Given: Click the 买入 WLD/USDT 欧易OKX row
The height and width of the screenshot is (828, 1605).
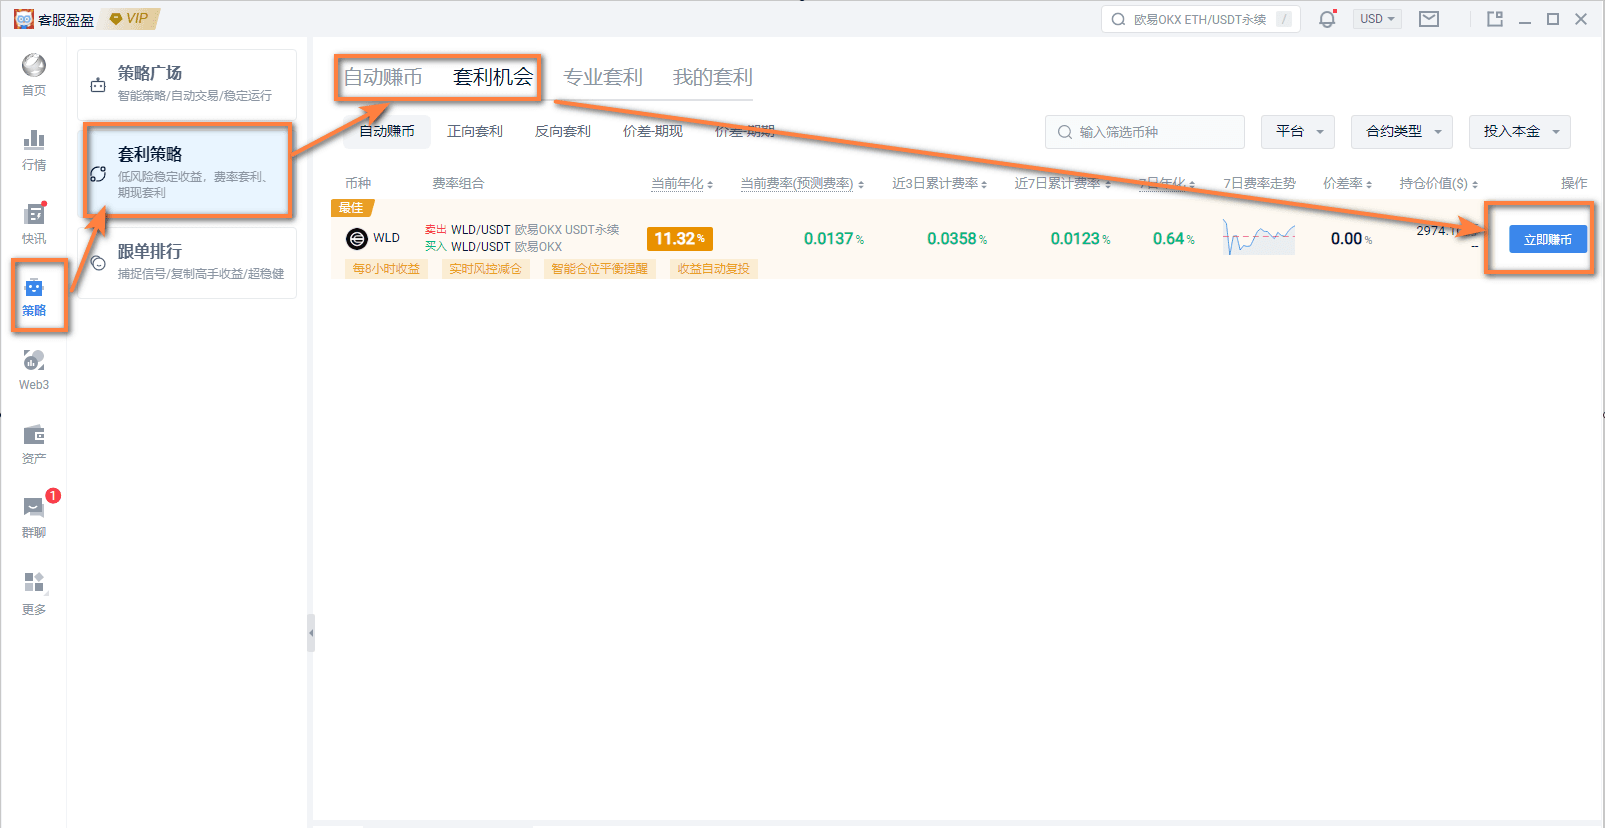Looking at the screenshot, I should (493, 246).
